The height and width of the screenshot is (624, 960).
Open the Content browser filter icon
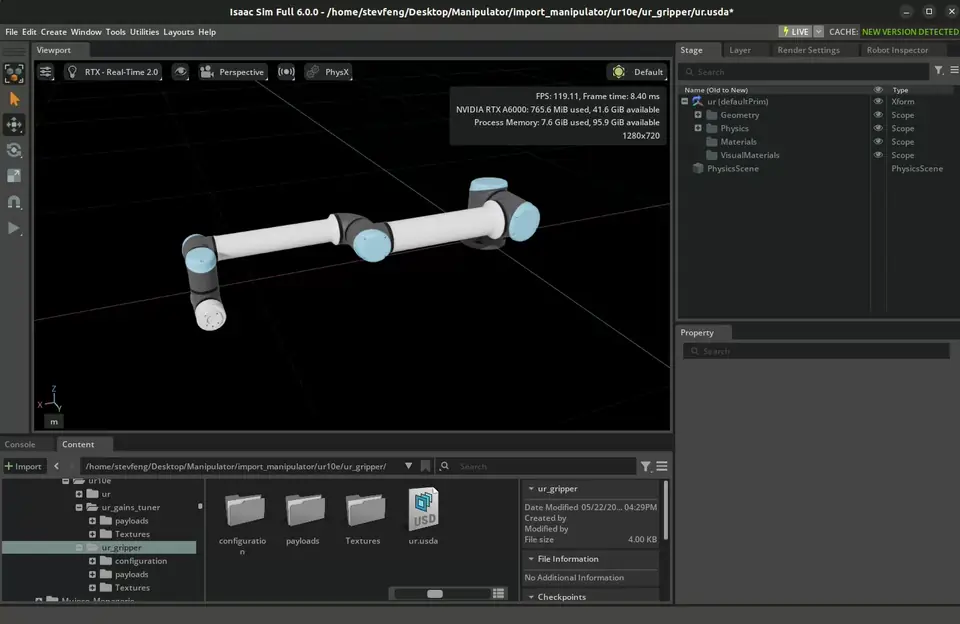(x=645, y=467)
